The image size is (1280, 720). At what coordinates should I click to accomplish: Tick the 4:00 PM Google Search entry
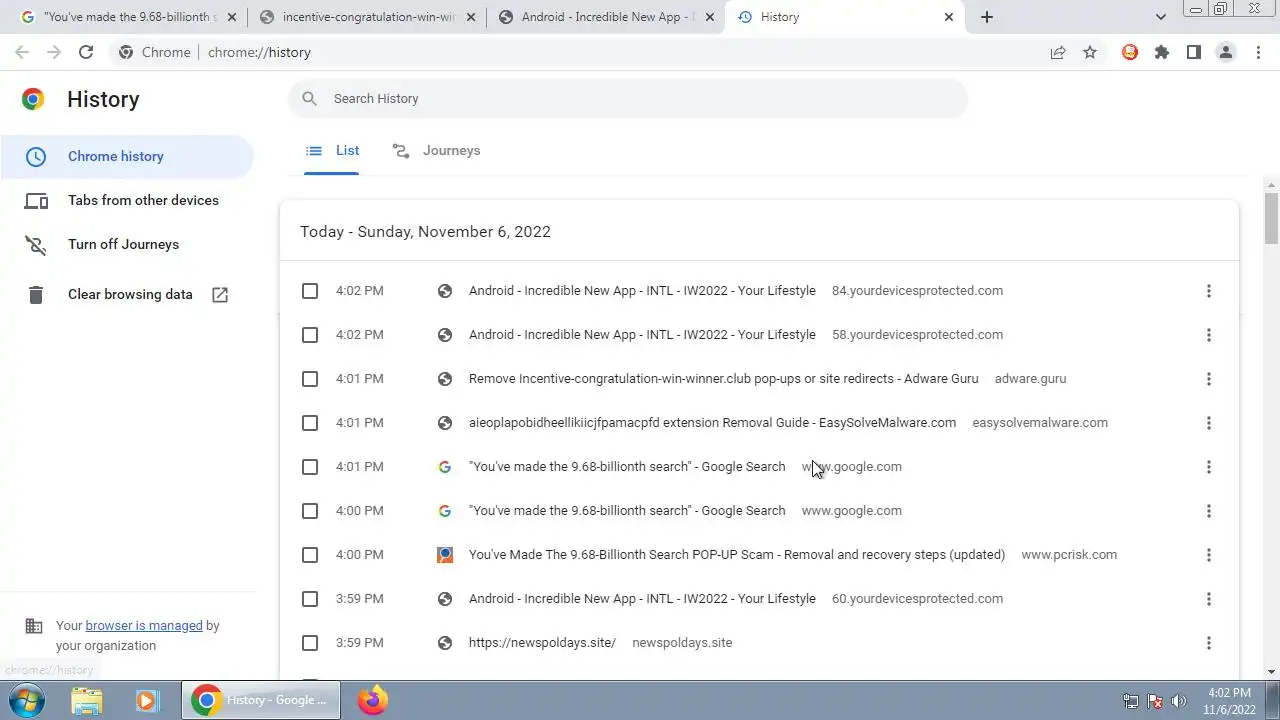point(310,511)
